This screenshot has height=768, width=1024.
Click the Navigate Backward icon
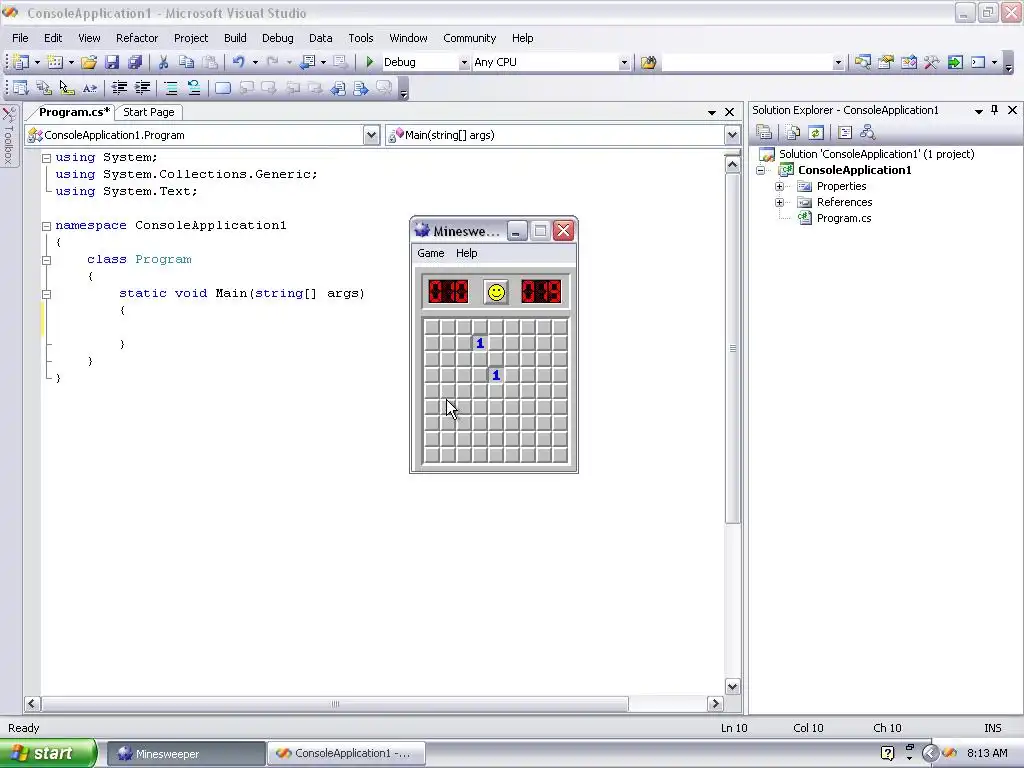point(307,62)
